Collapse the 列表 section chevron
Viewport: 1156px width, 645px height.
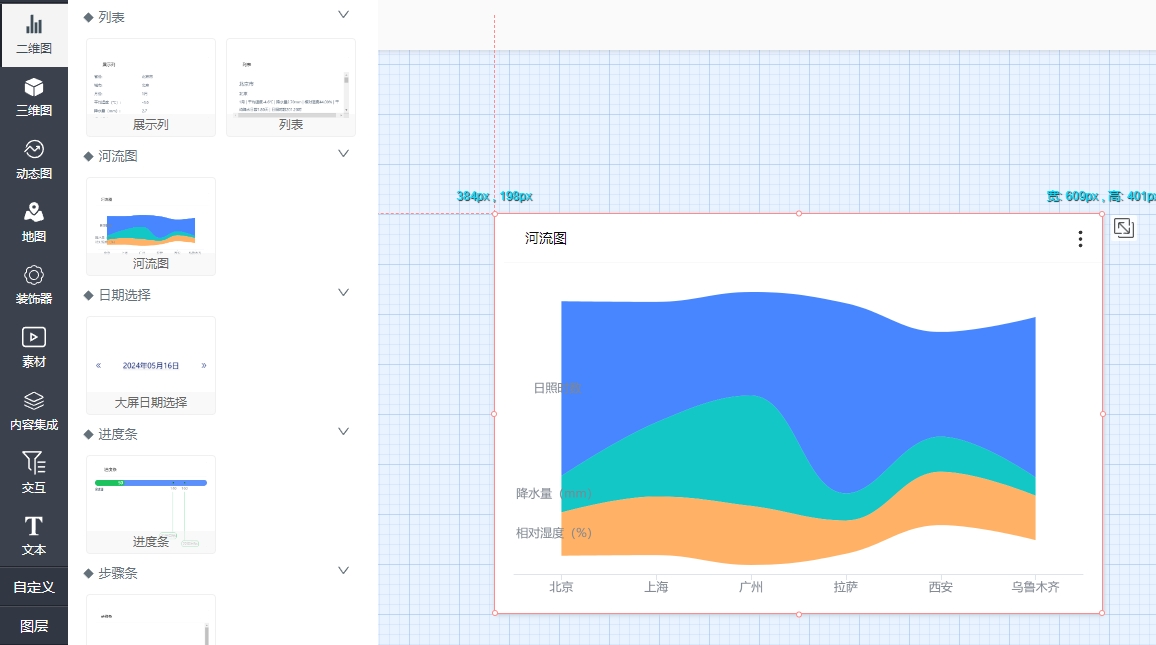pyautogui.click(x=343, y=15)
